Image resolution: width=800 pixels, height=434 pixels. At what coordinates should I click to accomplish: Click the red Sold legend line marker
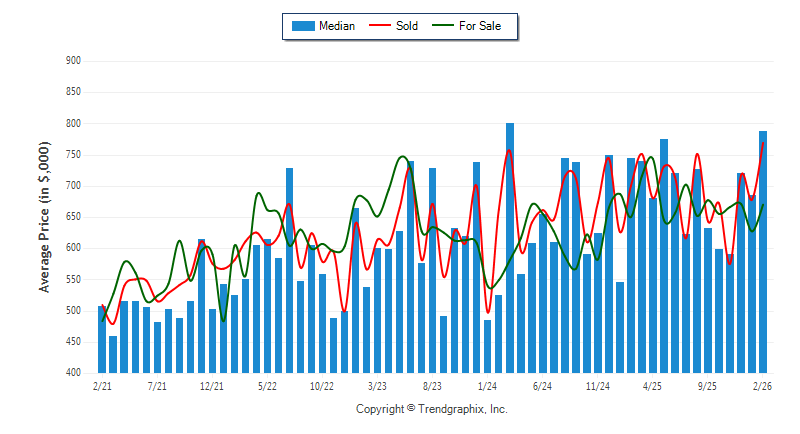(x=381, y=26)
